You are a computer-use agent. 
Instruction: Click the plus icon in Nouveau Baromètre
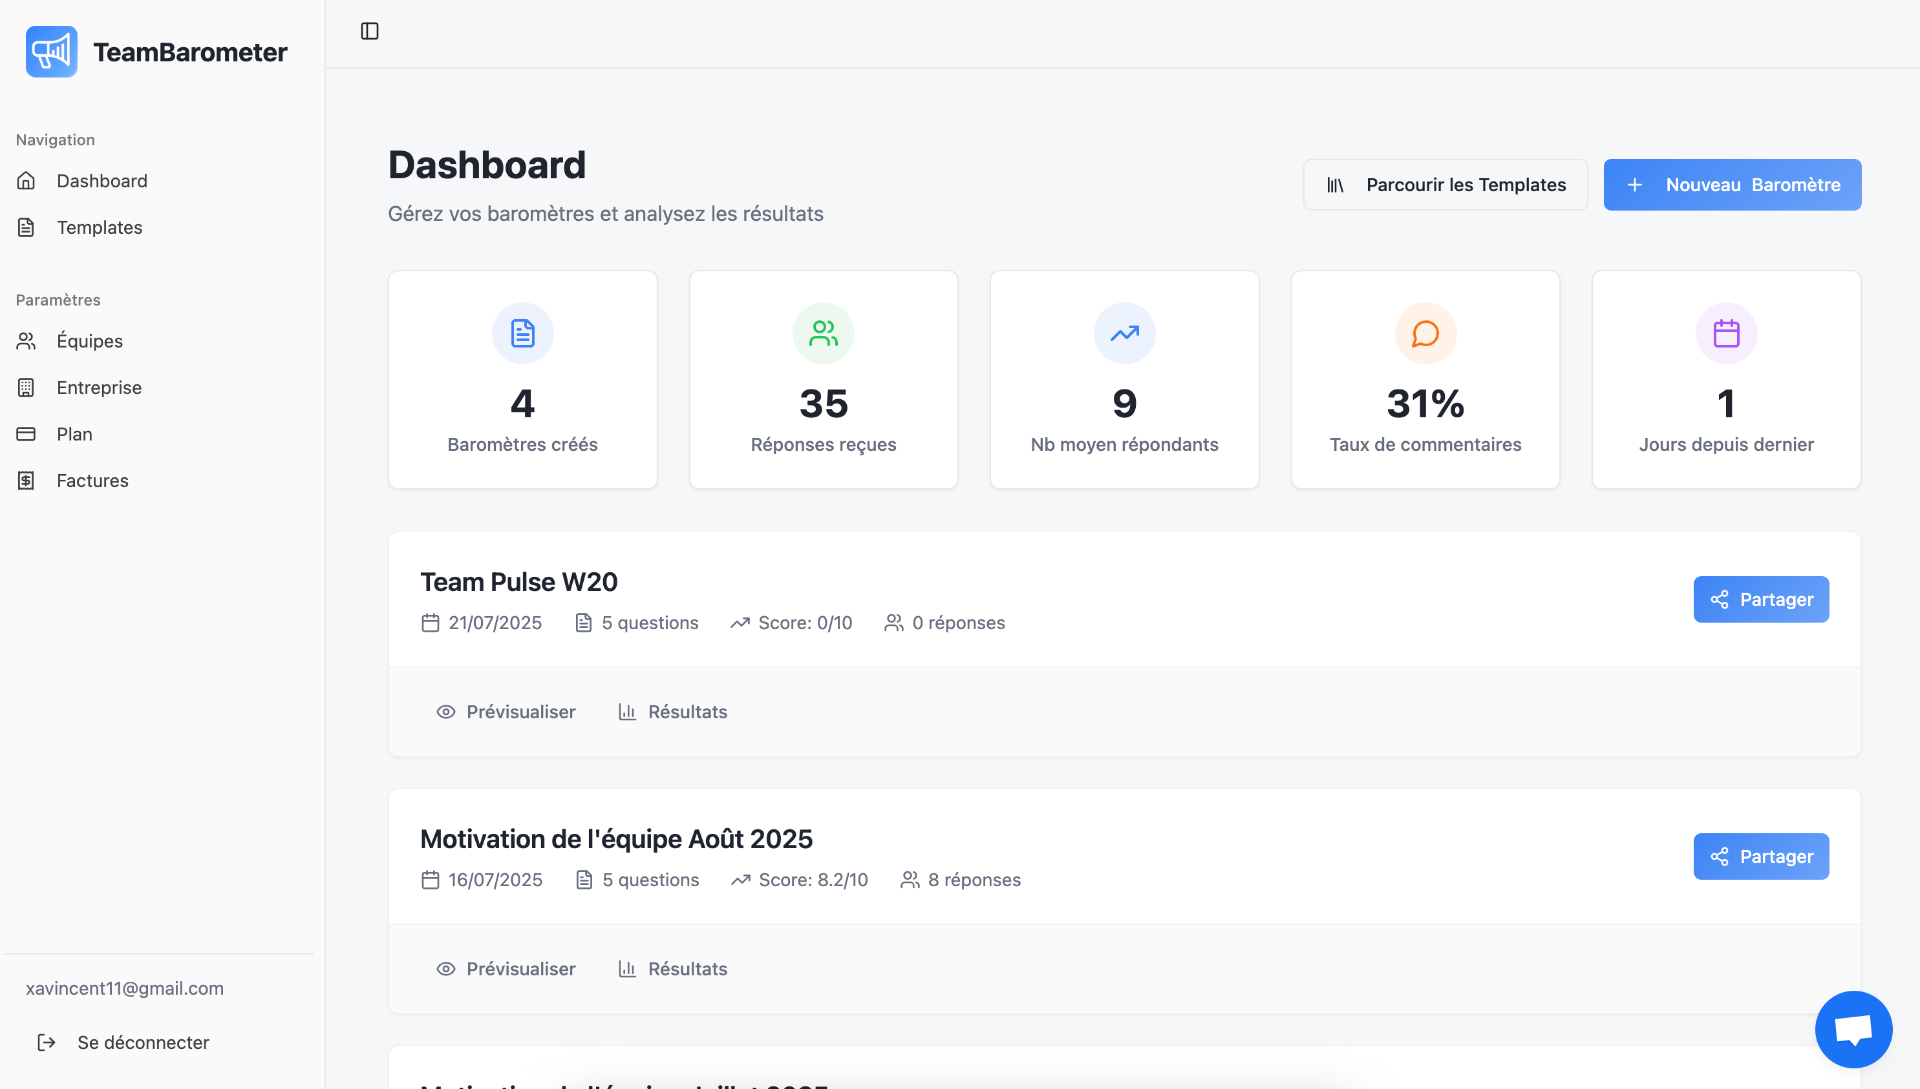[x=1635, y=185]
